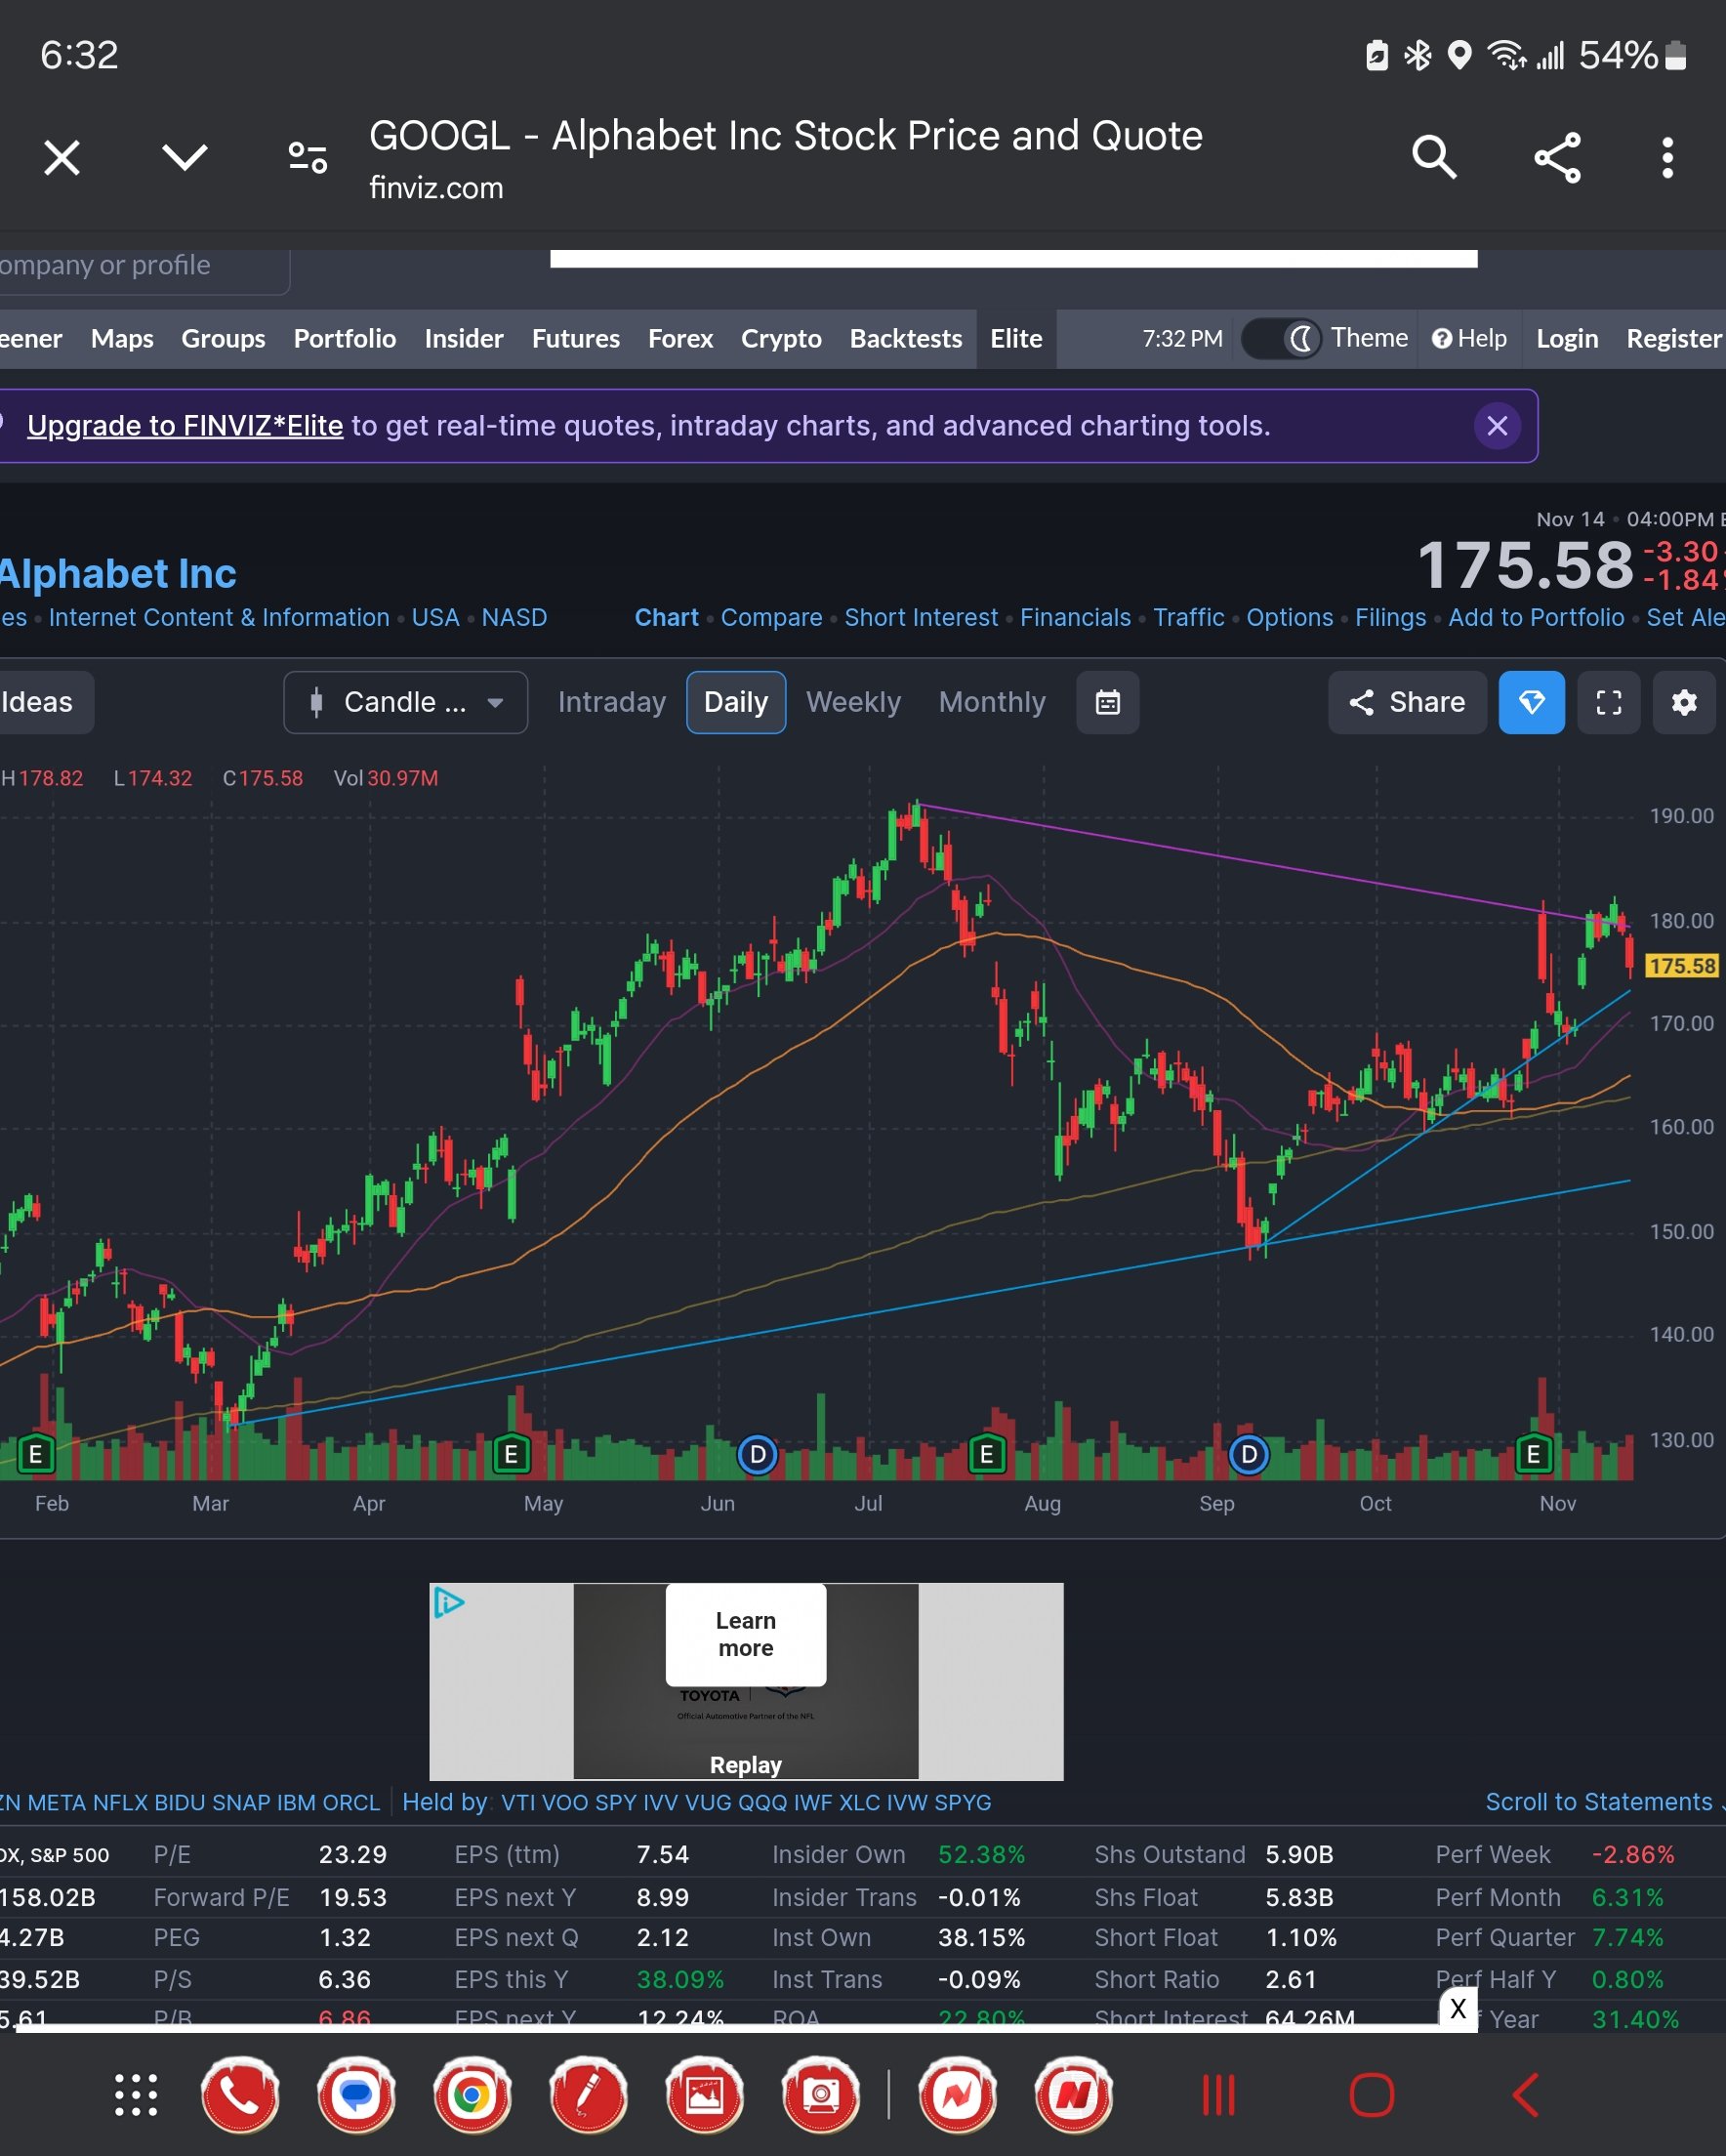
Task: Open the Maps menu item
Action: point(122,339)
